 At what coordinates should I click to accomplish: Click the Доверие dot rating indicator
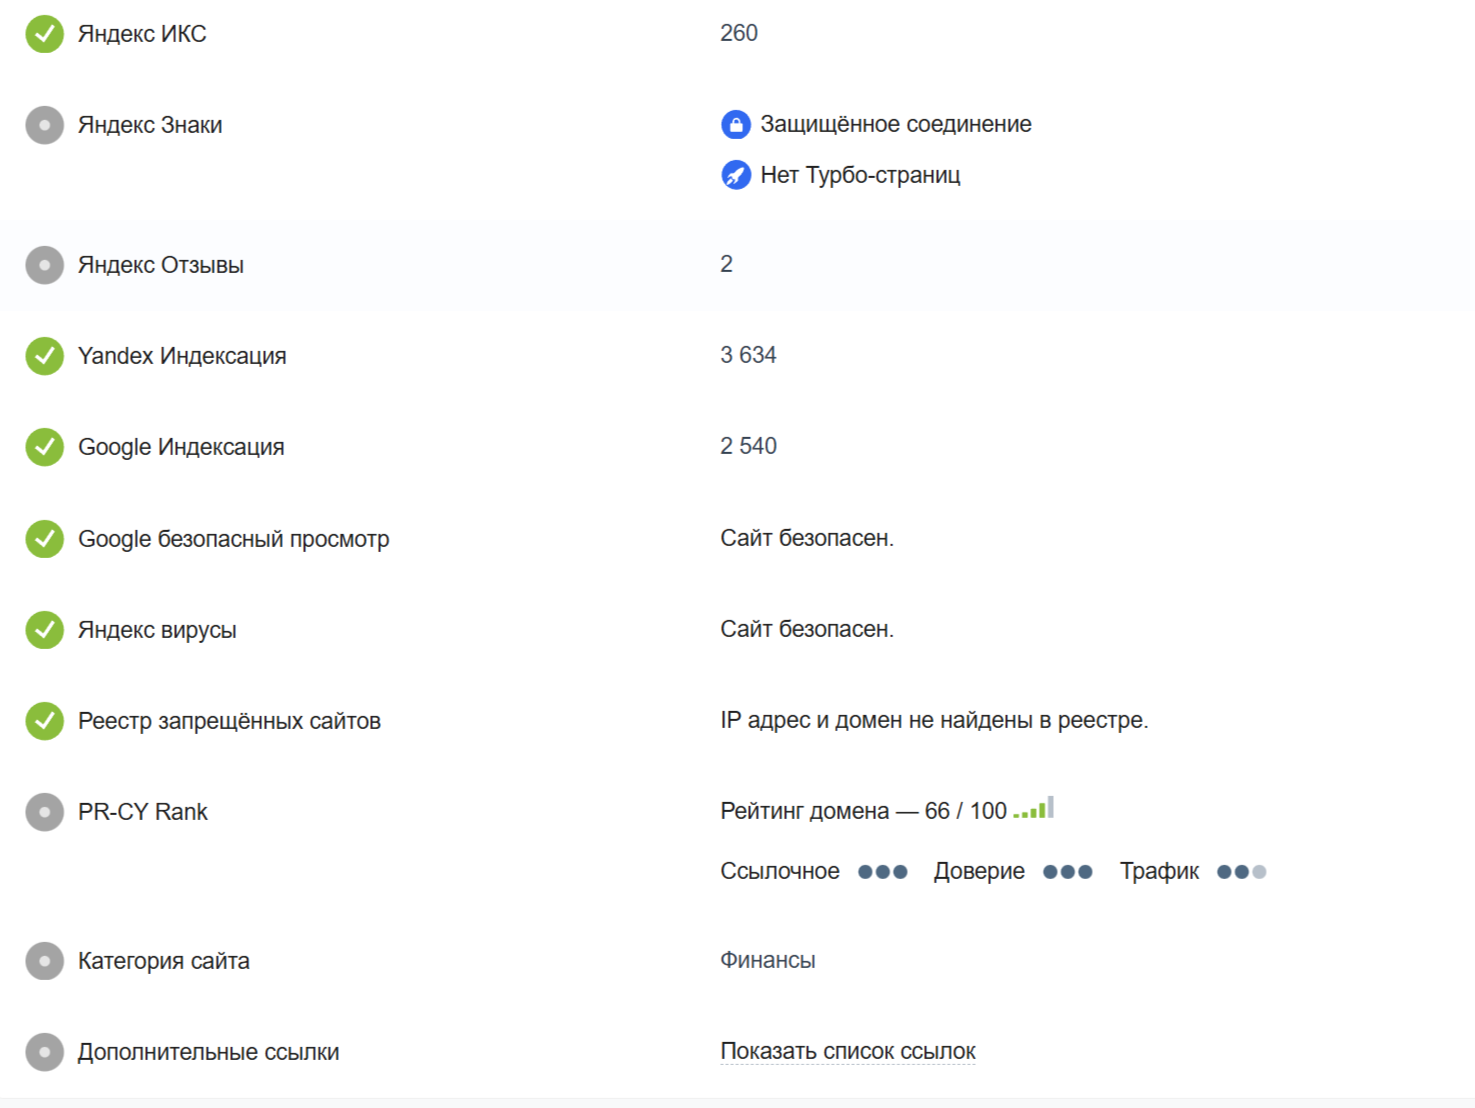pyautogui.click(x=1067, y=872)
